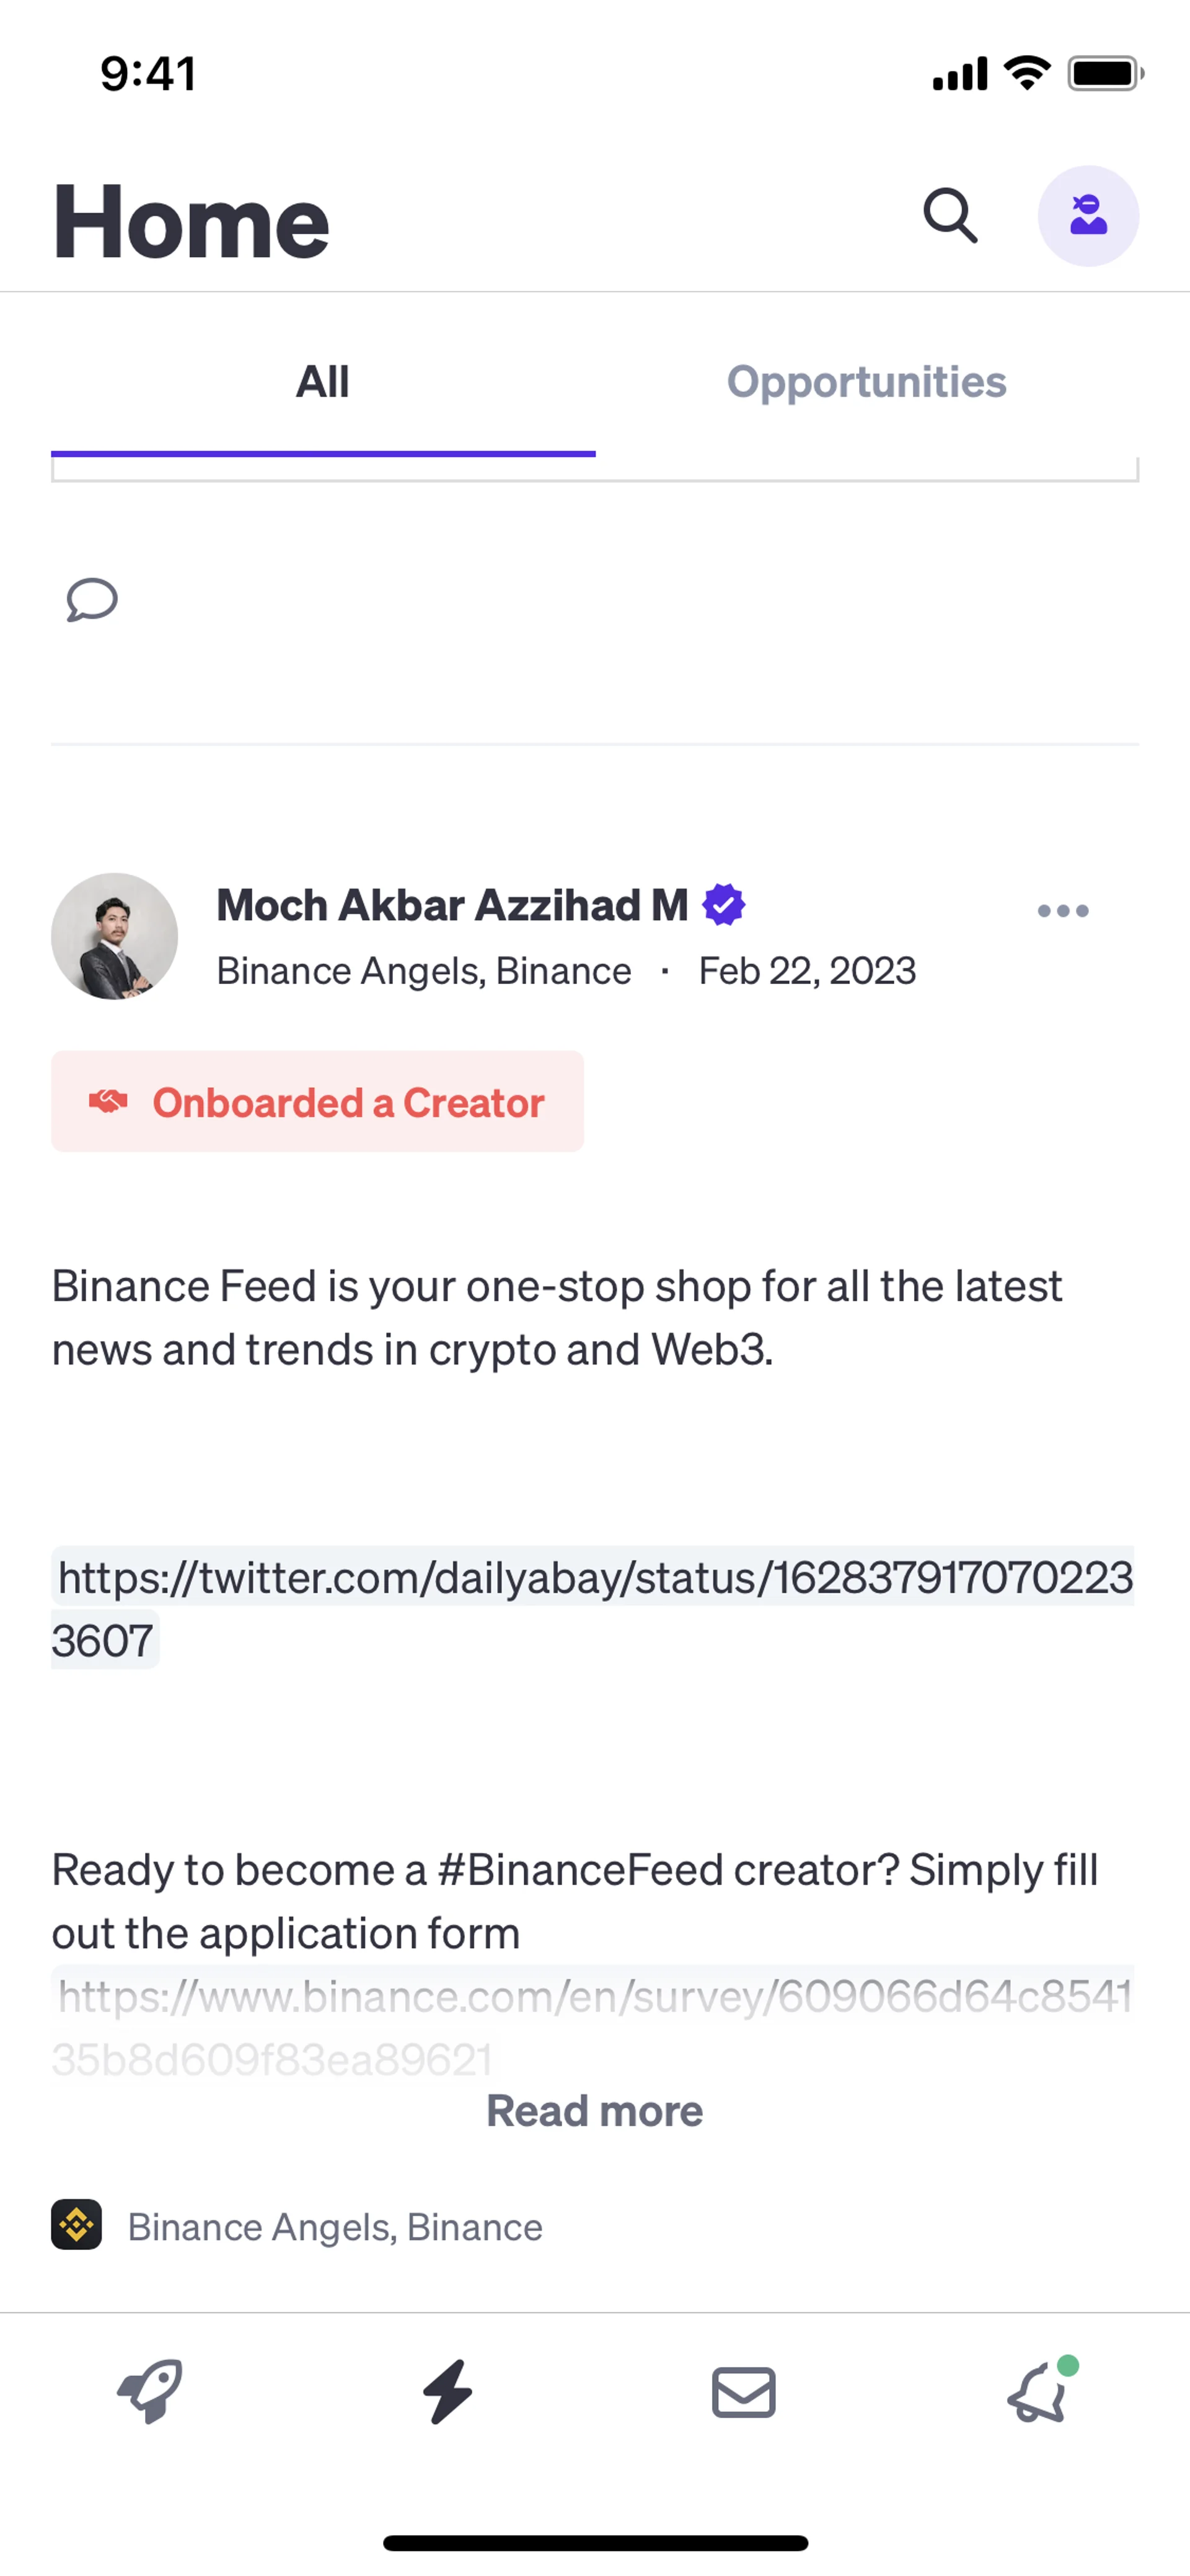Open the envelope messages icon

point(743,2392)
